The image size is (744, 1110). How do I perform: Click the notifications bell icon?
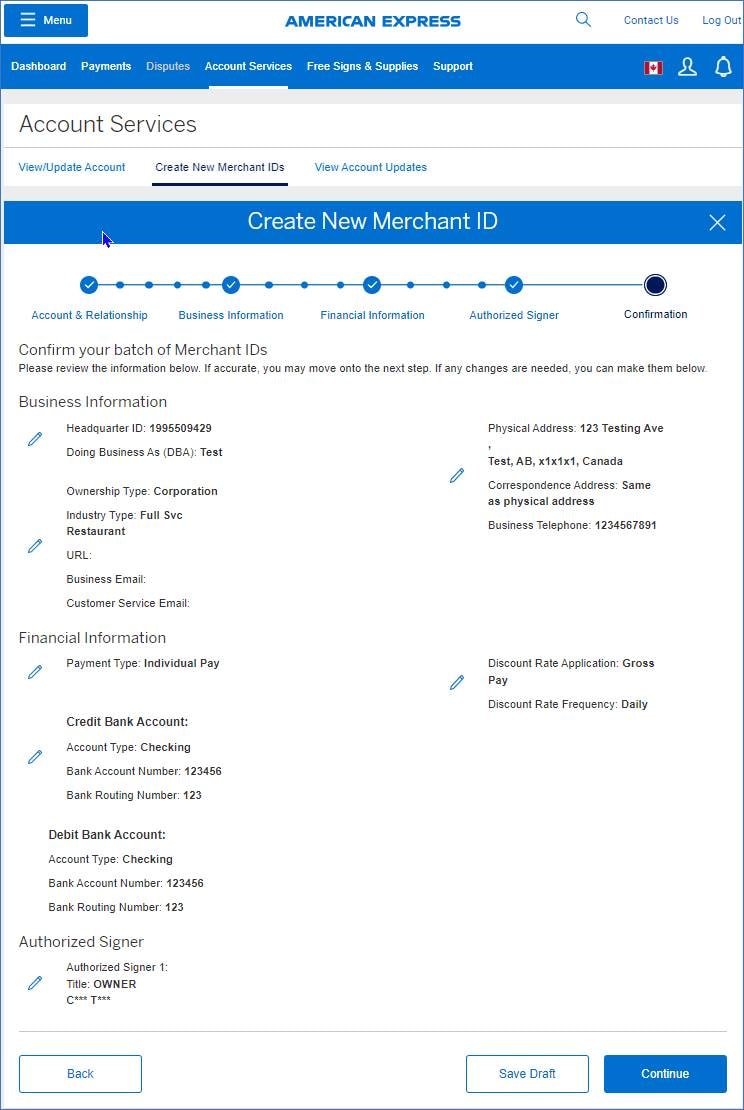pyautogui.click(x=723, y=67)
